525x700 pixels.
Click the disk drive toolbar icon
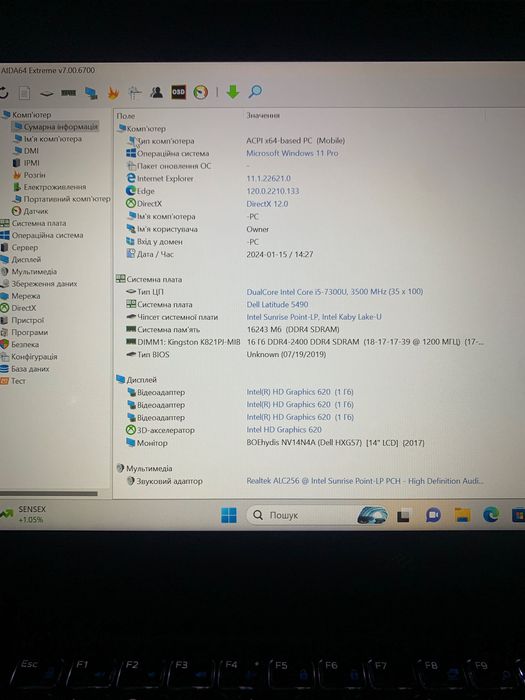click(x=46, y=93)
